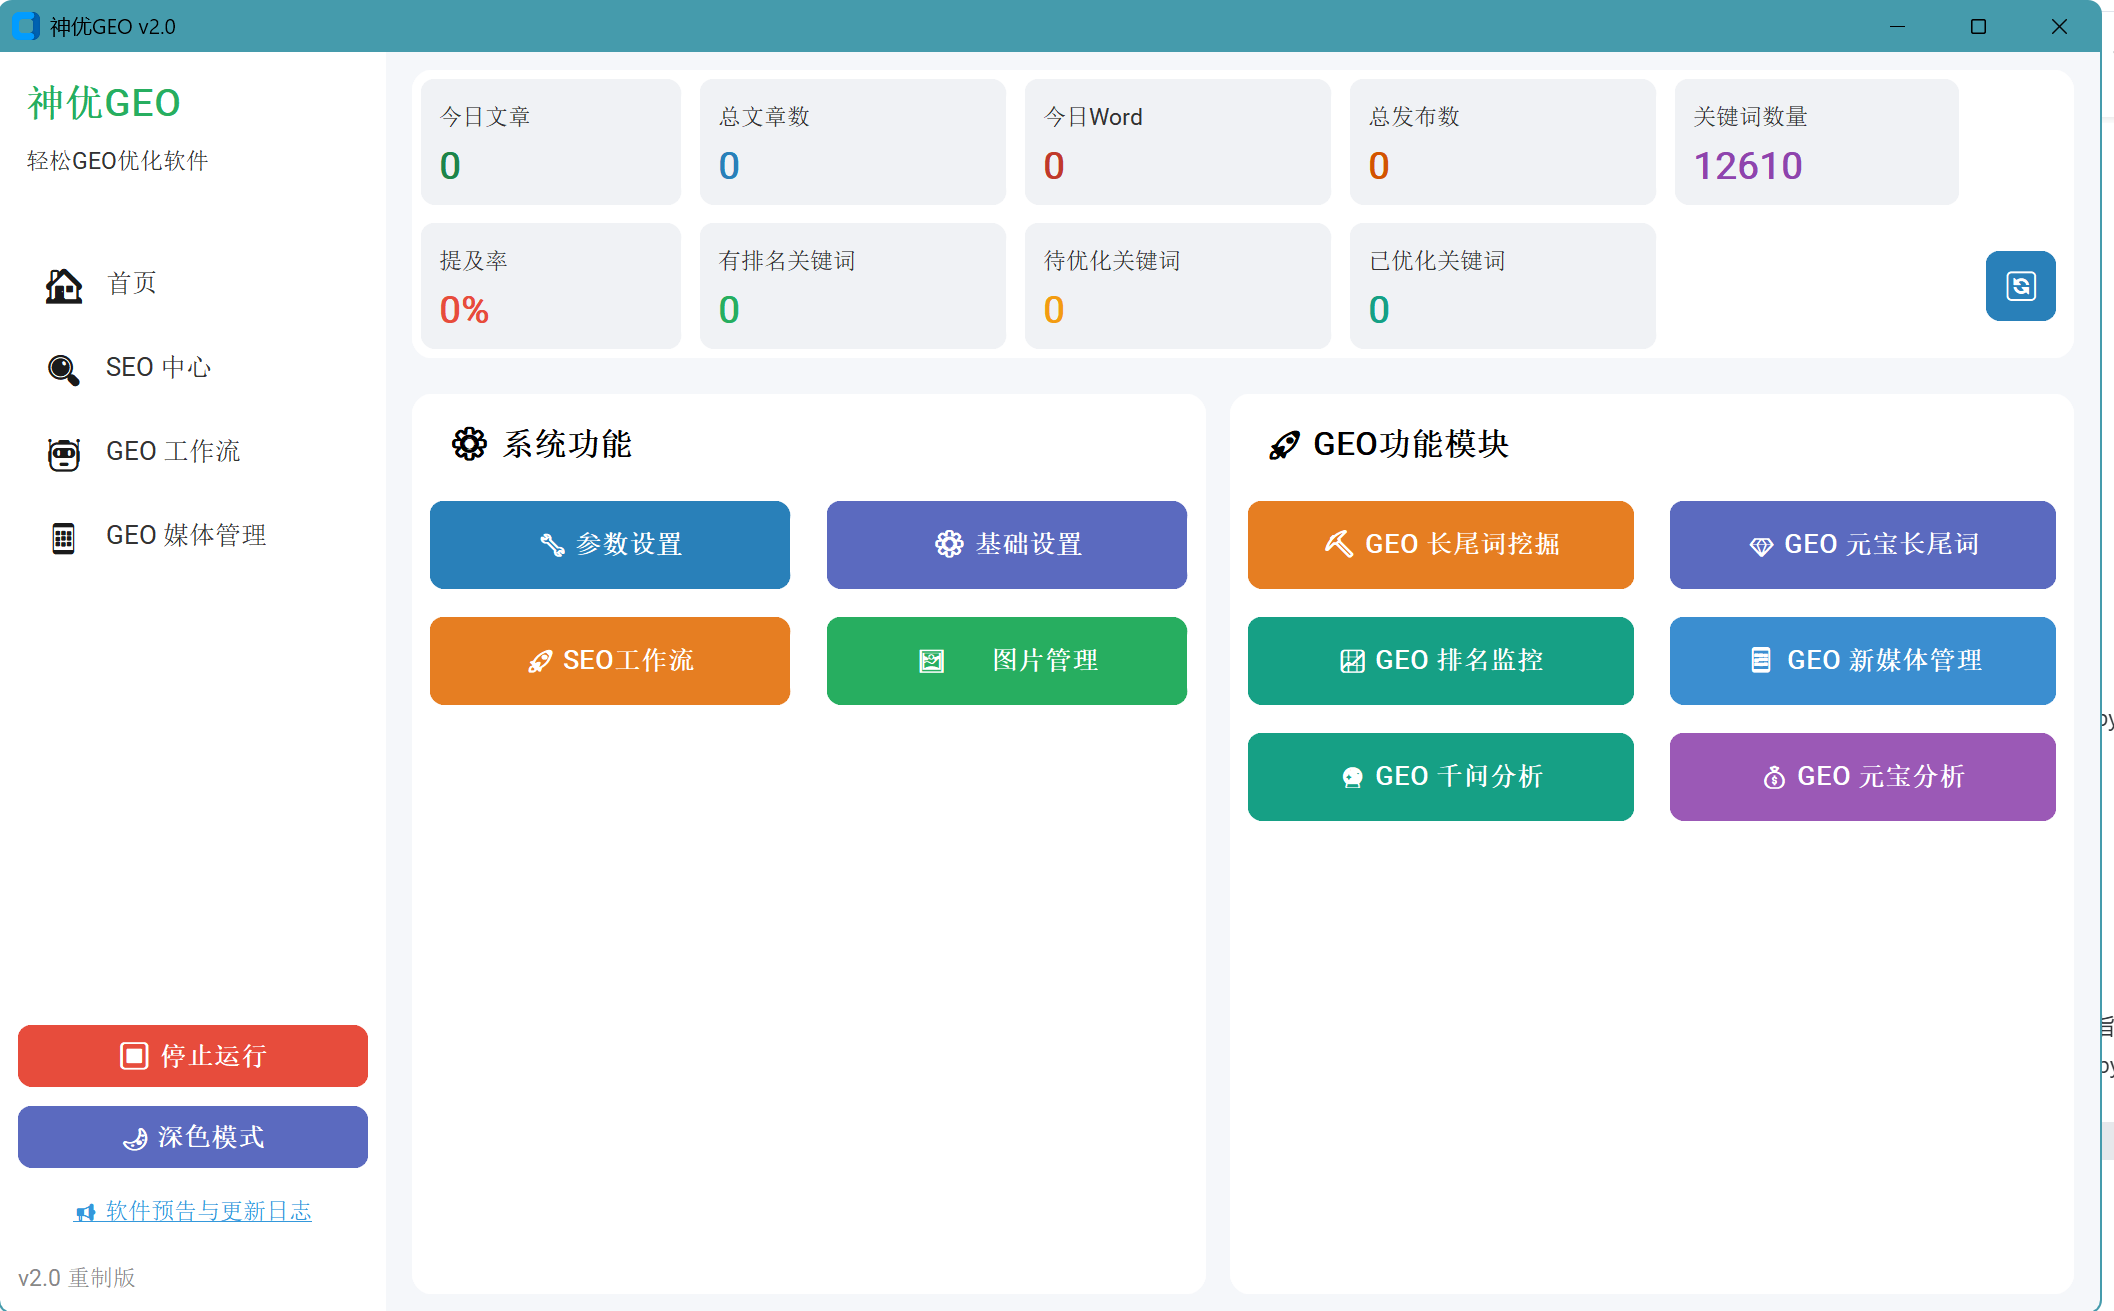2114x1311 pixels.
Task: Click the 提及率 0% card
Action: click(551, 286)
